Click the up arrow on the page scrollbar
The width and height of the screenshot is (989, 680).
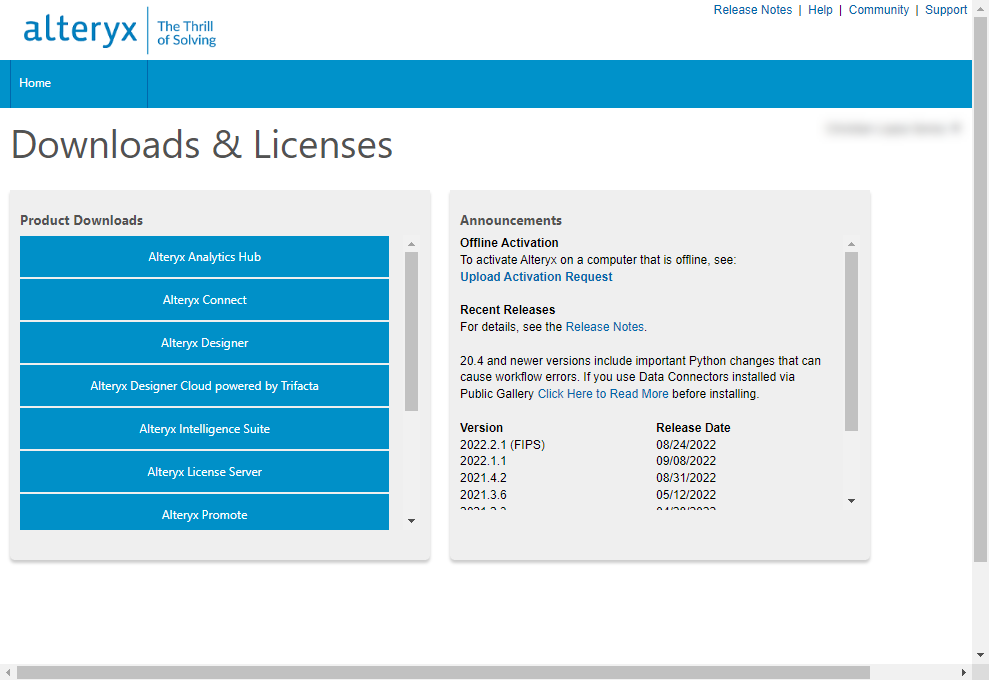point(981,8)
